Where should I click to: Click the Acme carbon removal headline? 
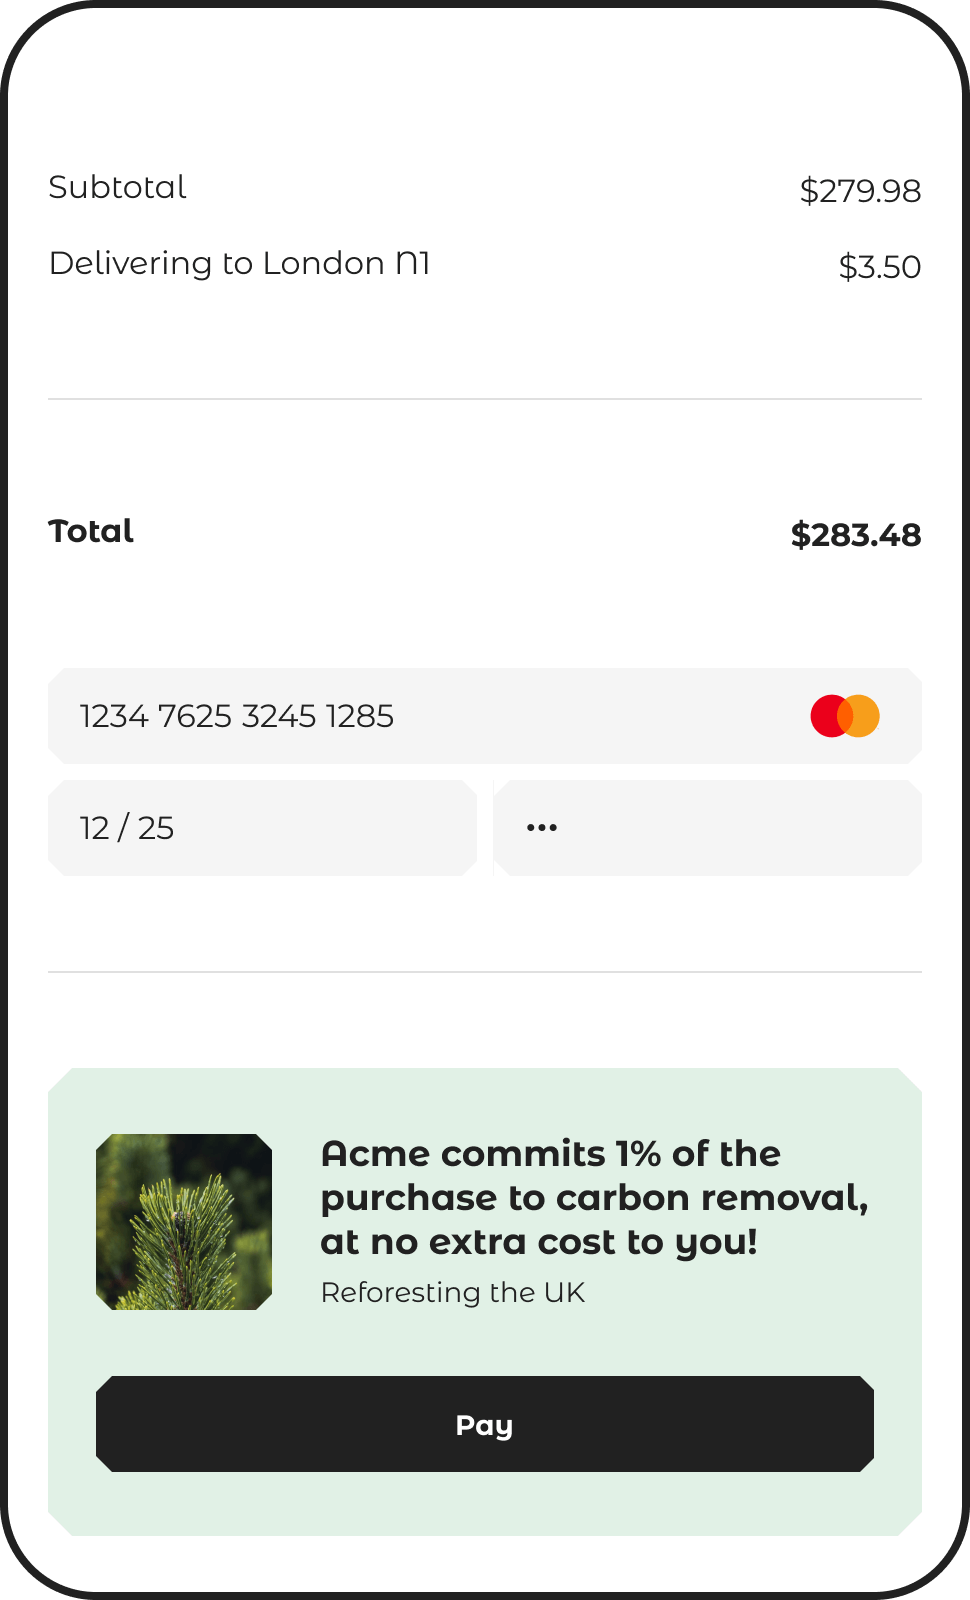click(594, 1197)
